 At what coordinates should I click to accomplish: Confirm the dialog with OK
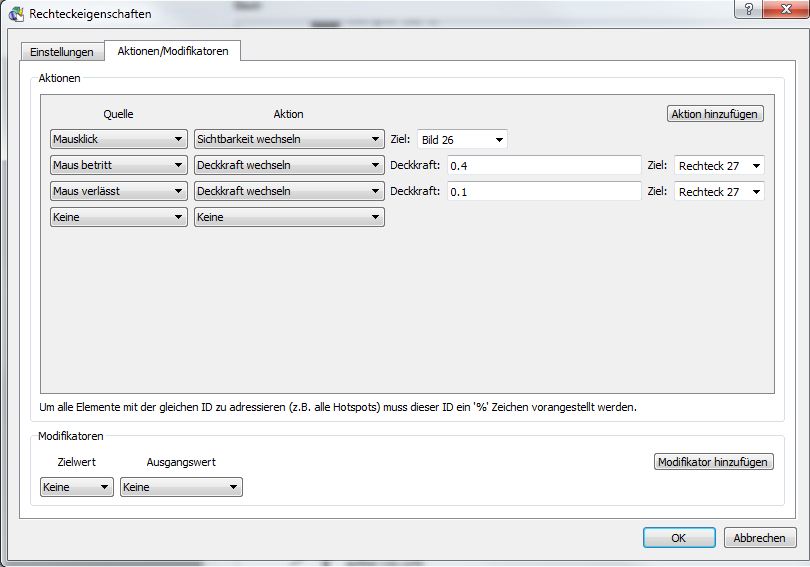click(x=679, y=538)
